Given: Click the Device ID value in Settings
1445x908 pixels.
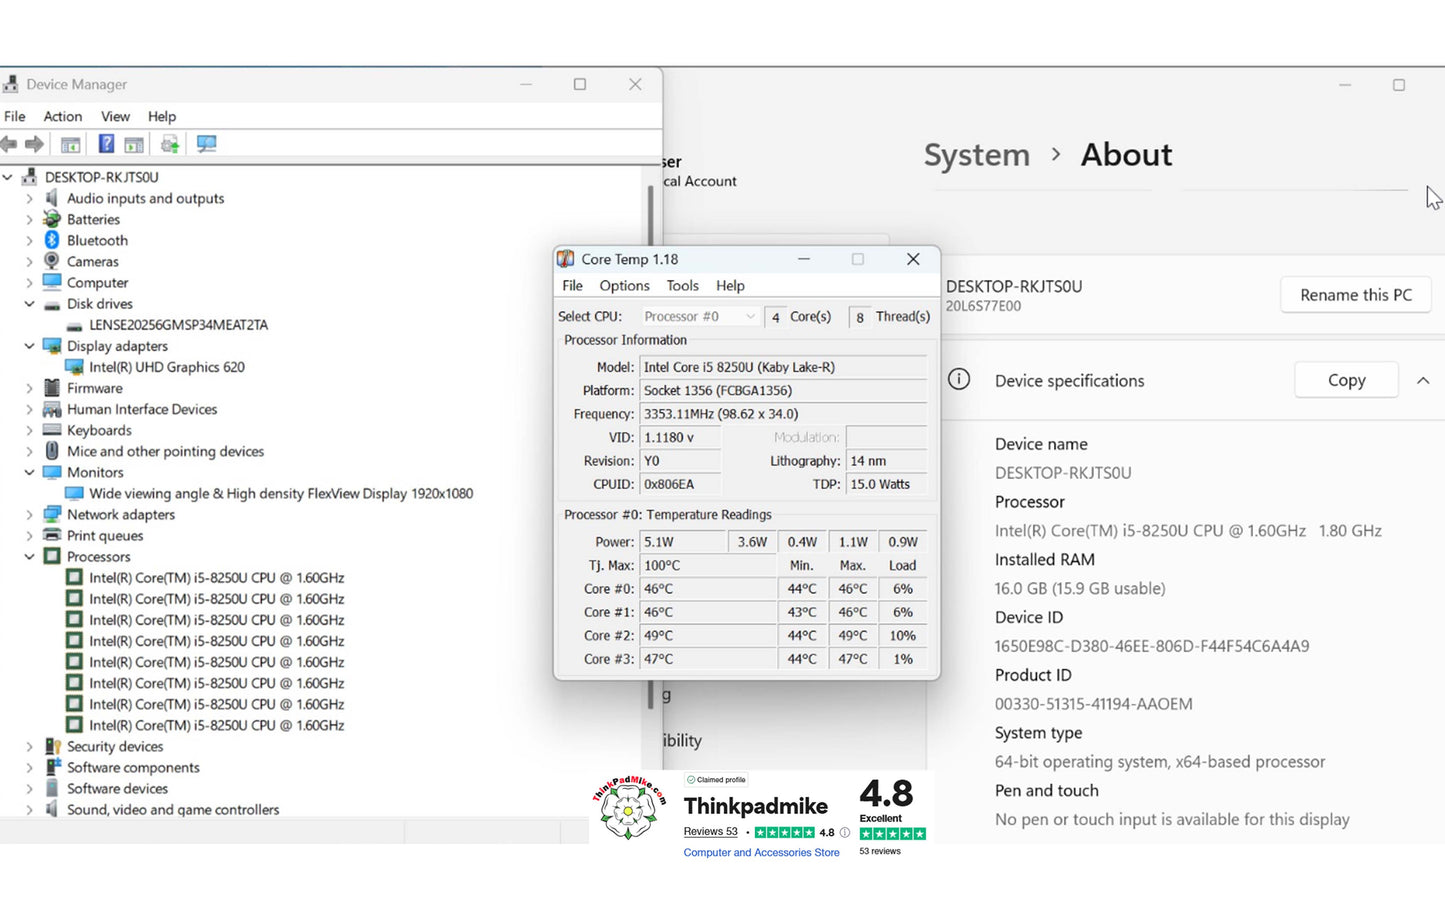Looking at the screenshot, I should (1151, 646).
